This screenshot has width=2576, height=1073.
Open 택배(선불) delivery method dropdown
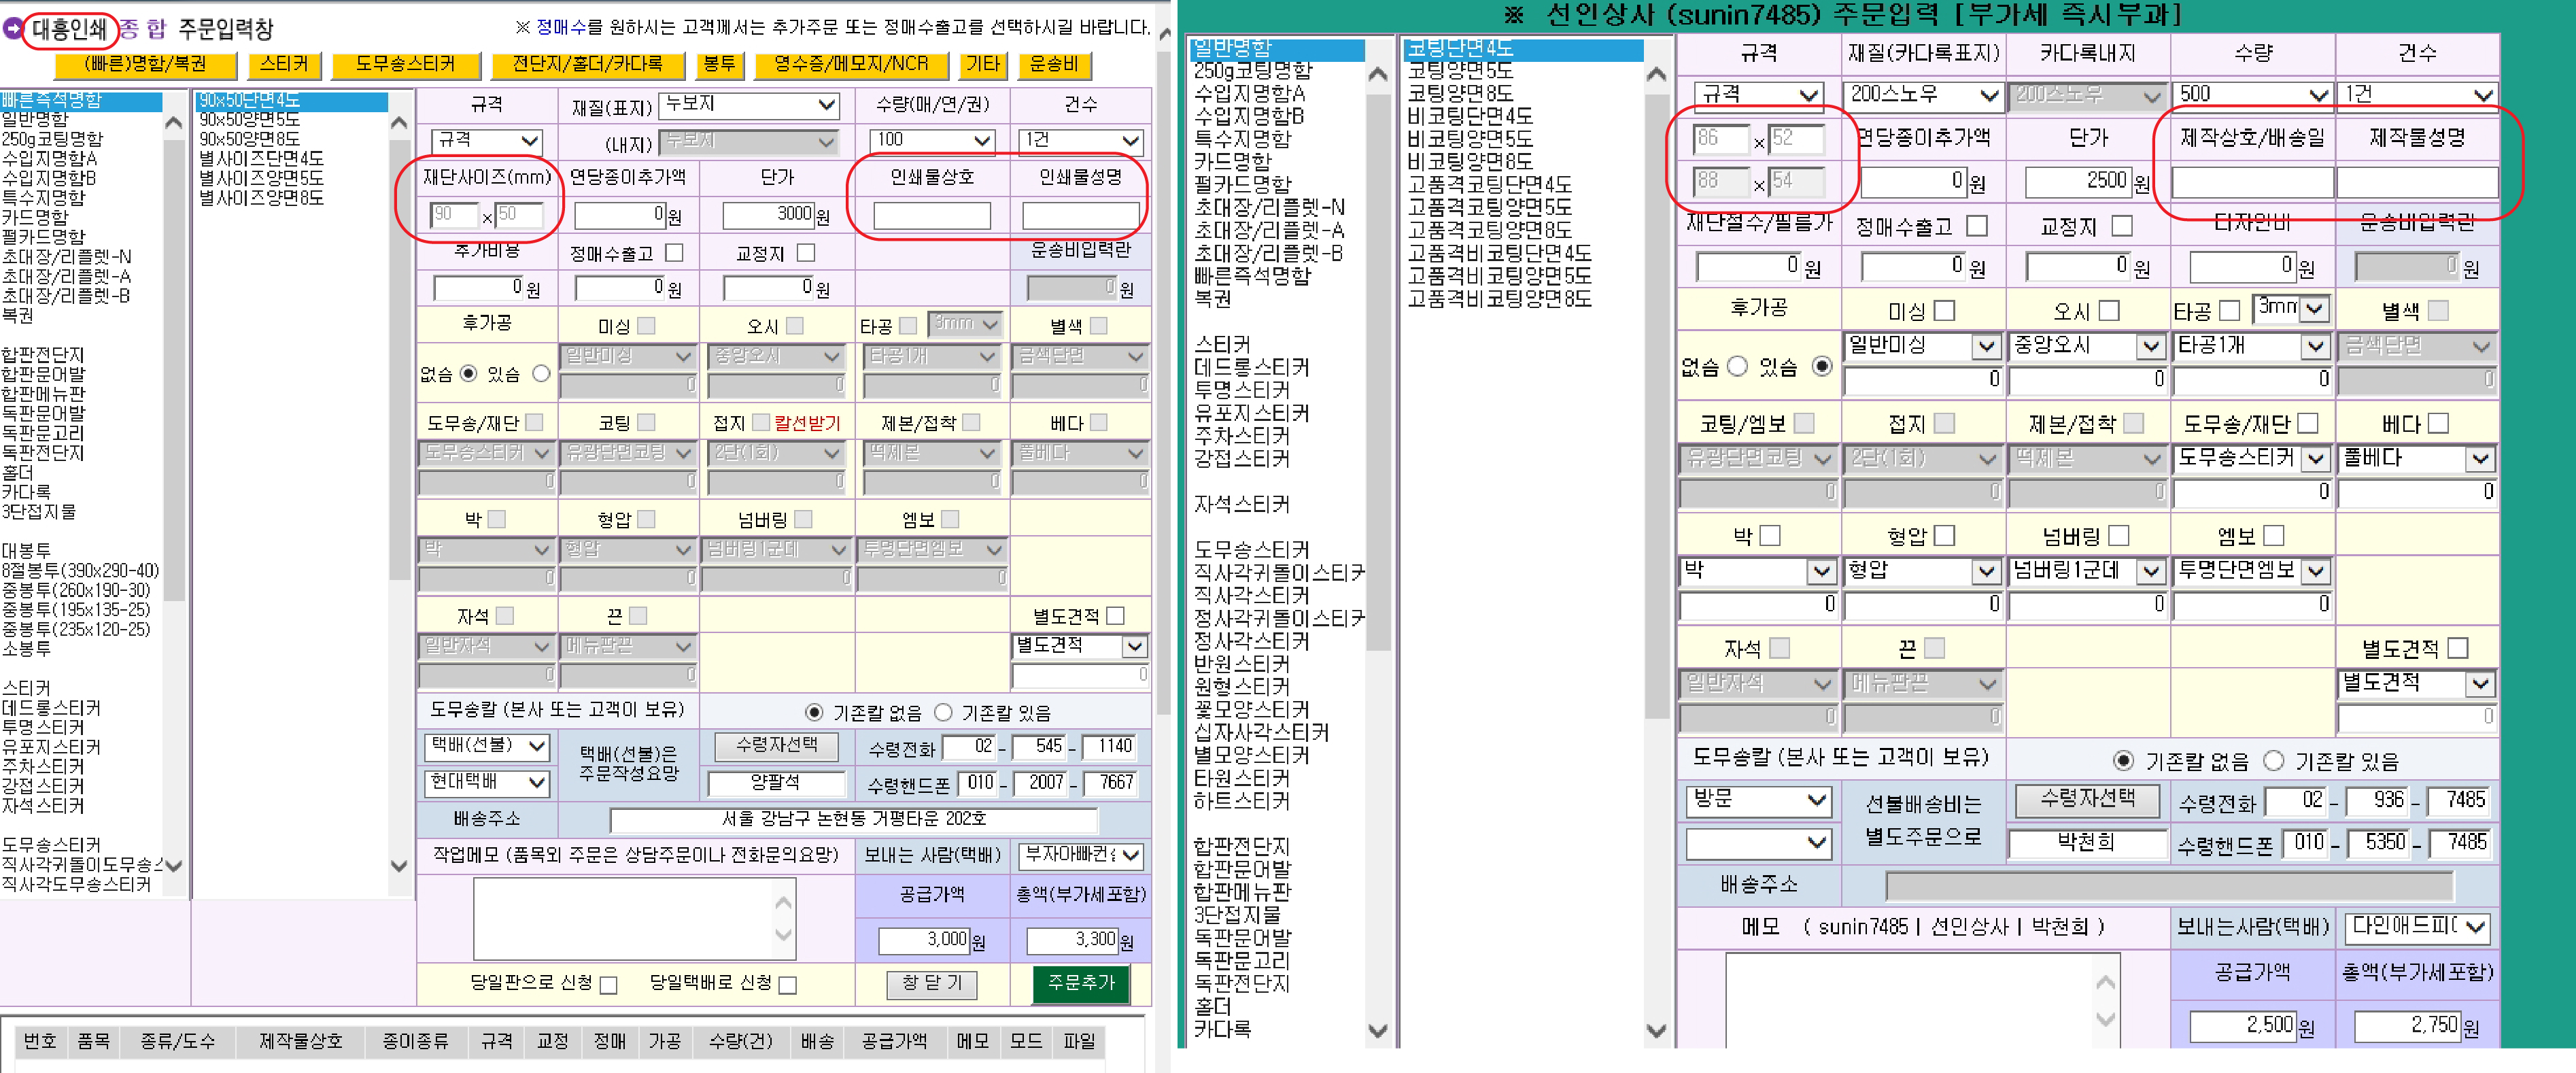(487, 746)
